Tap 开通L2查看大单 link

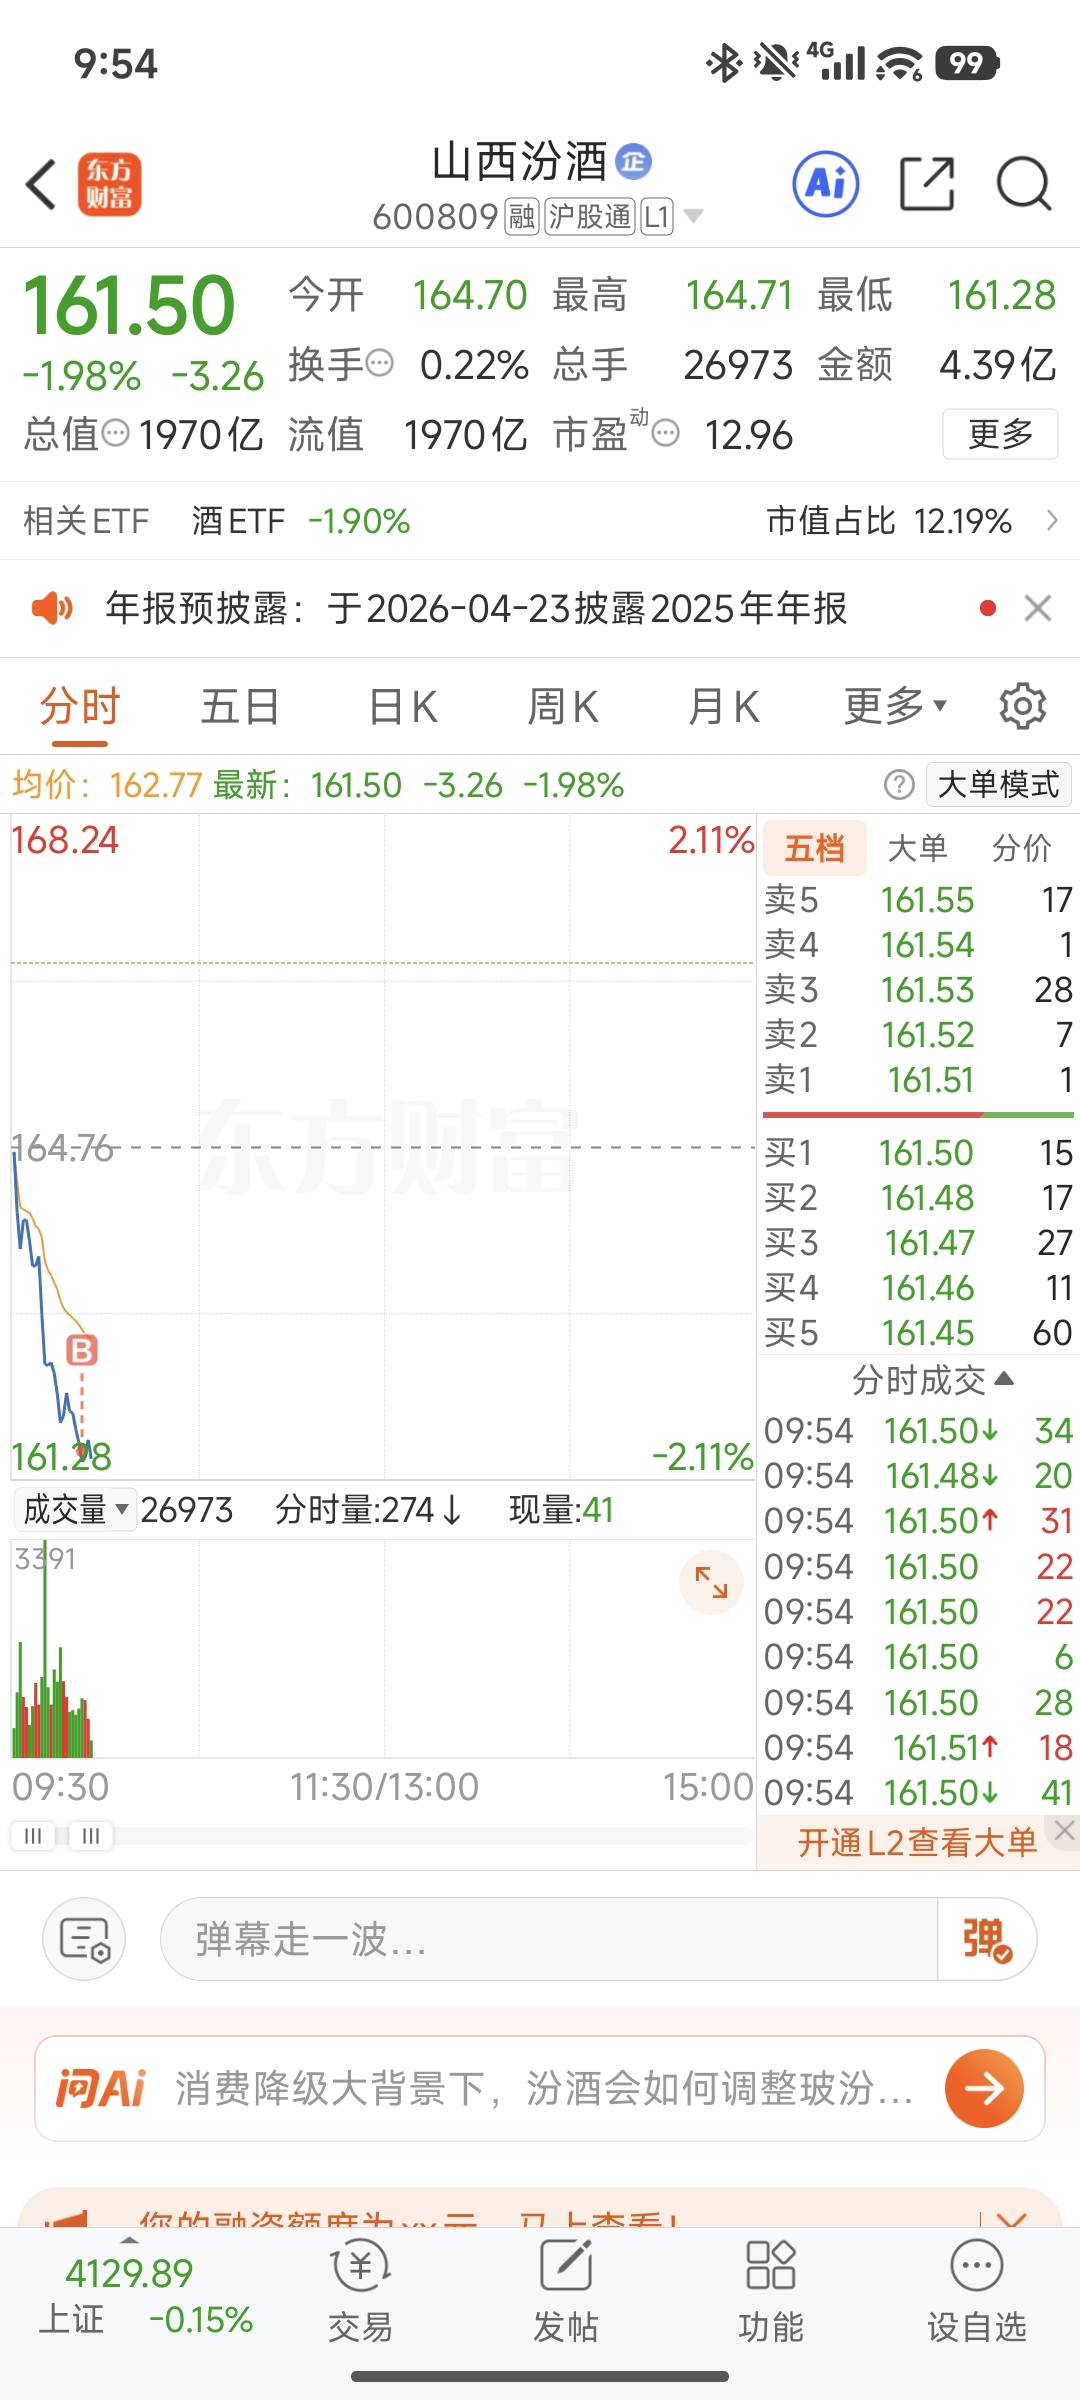point(917,1842)
